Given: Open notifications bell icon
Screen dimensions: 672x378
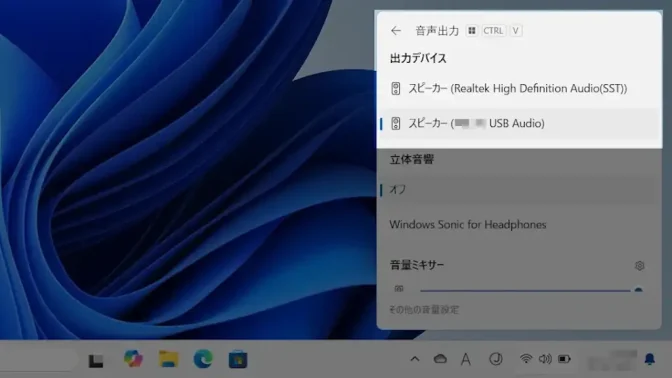Looking at the screenshot, I should [650, 359].
